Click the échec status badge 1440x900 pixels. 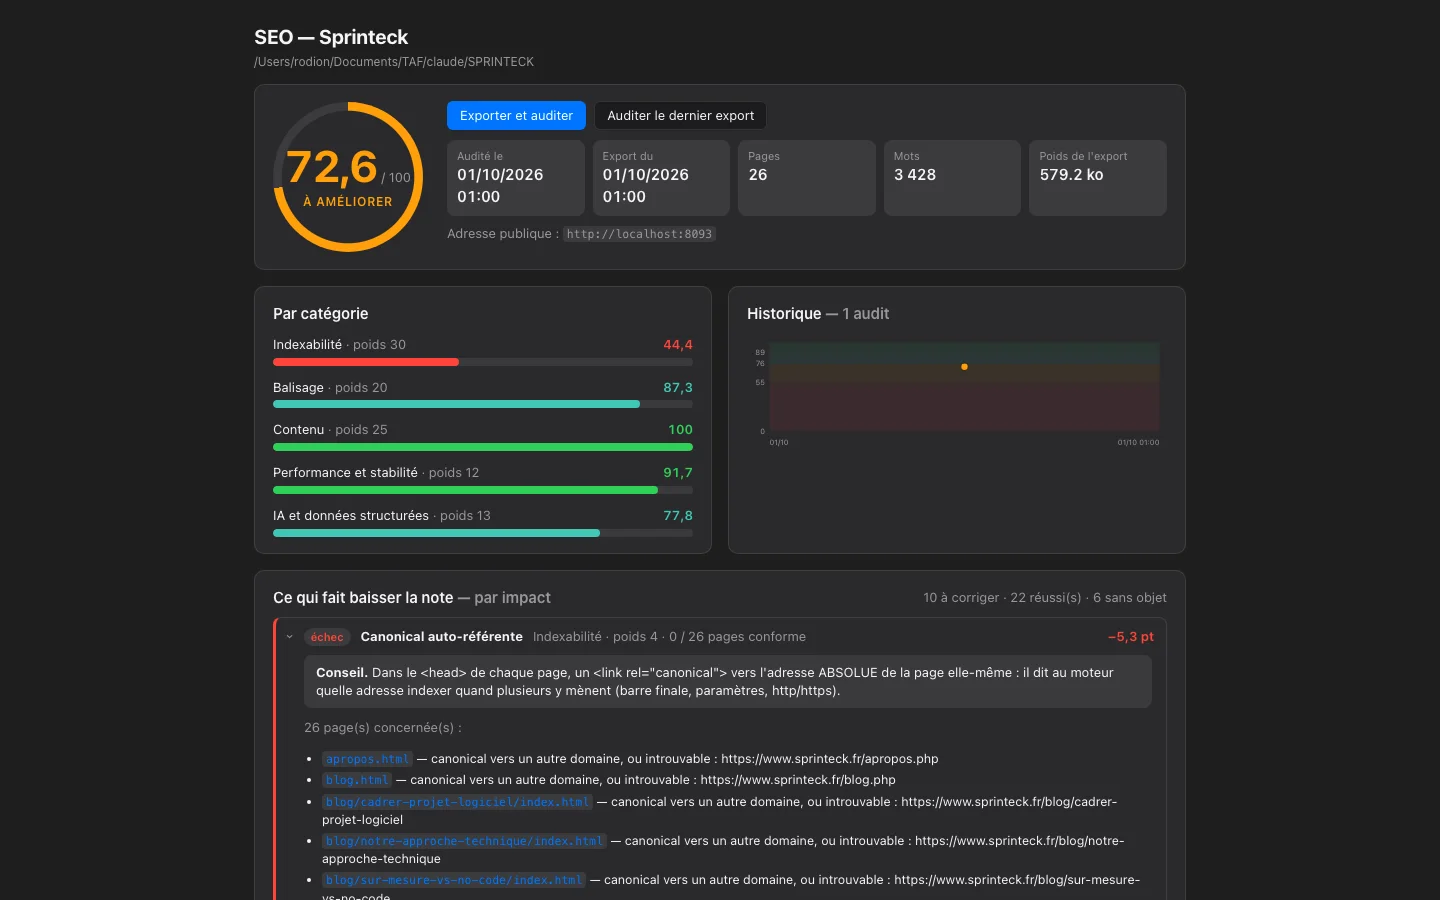[x=327, y=637]
